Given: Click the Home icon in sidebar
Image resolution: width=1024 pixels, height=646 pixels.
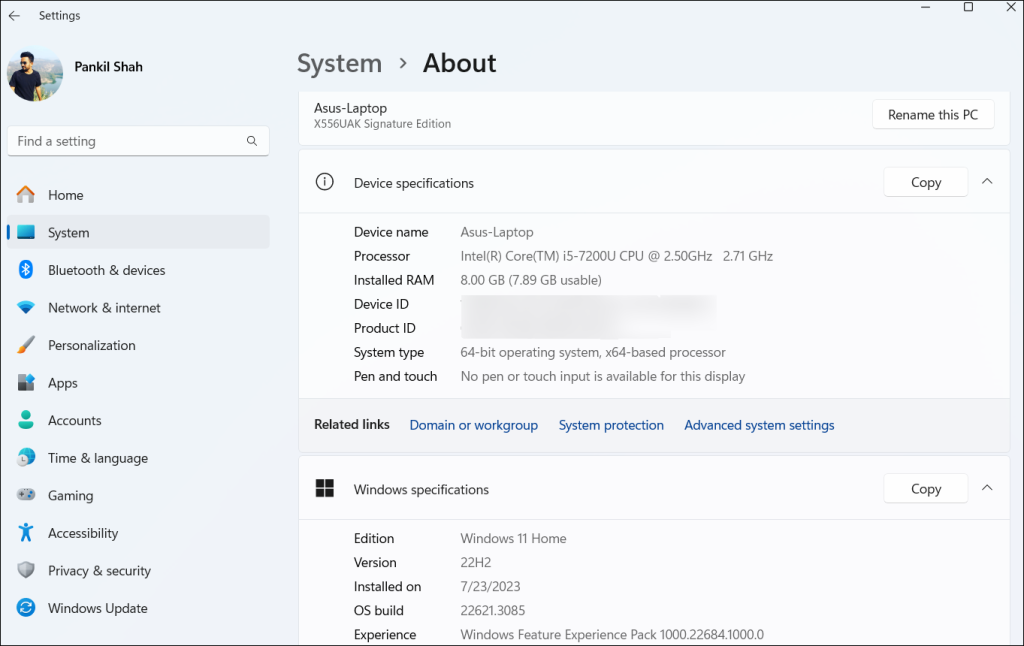Looking at the screenshot, I should 26,195.
